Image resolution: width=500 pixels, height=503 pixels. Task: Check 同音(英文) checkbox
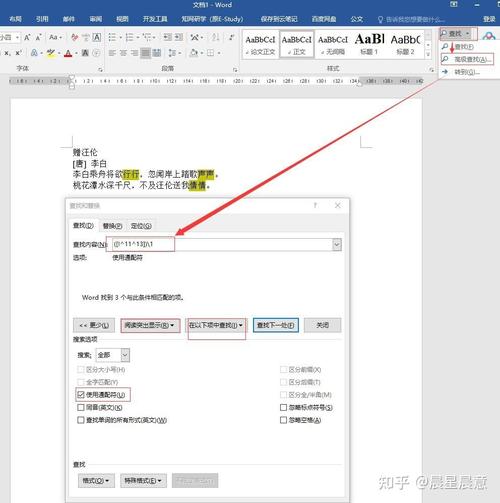click(81, 408)
